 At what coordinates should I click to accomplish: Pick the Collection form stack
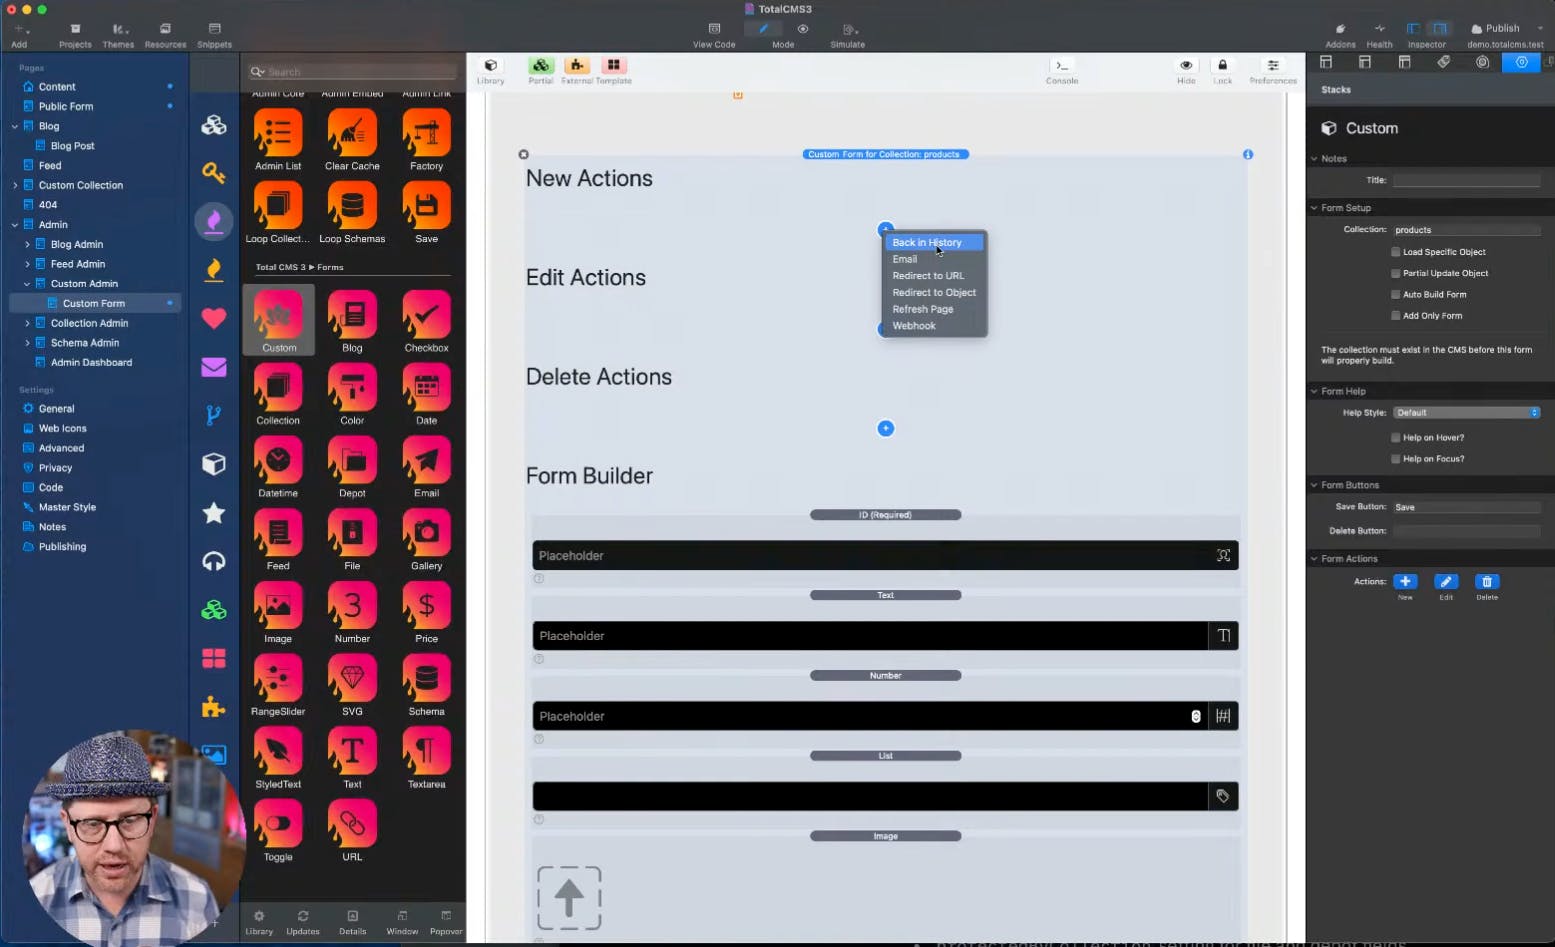click(x=278, y=389)
